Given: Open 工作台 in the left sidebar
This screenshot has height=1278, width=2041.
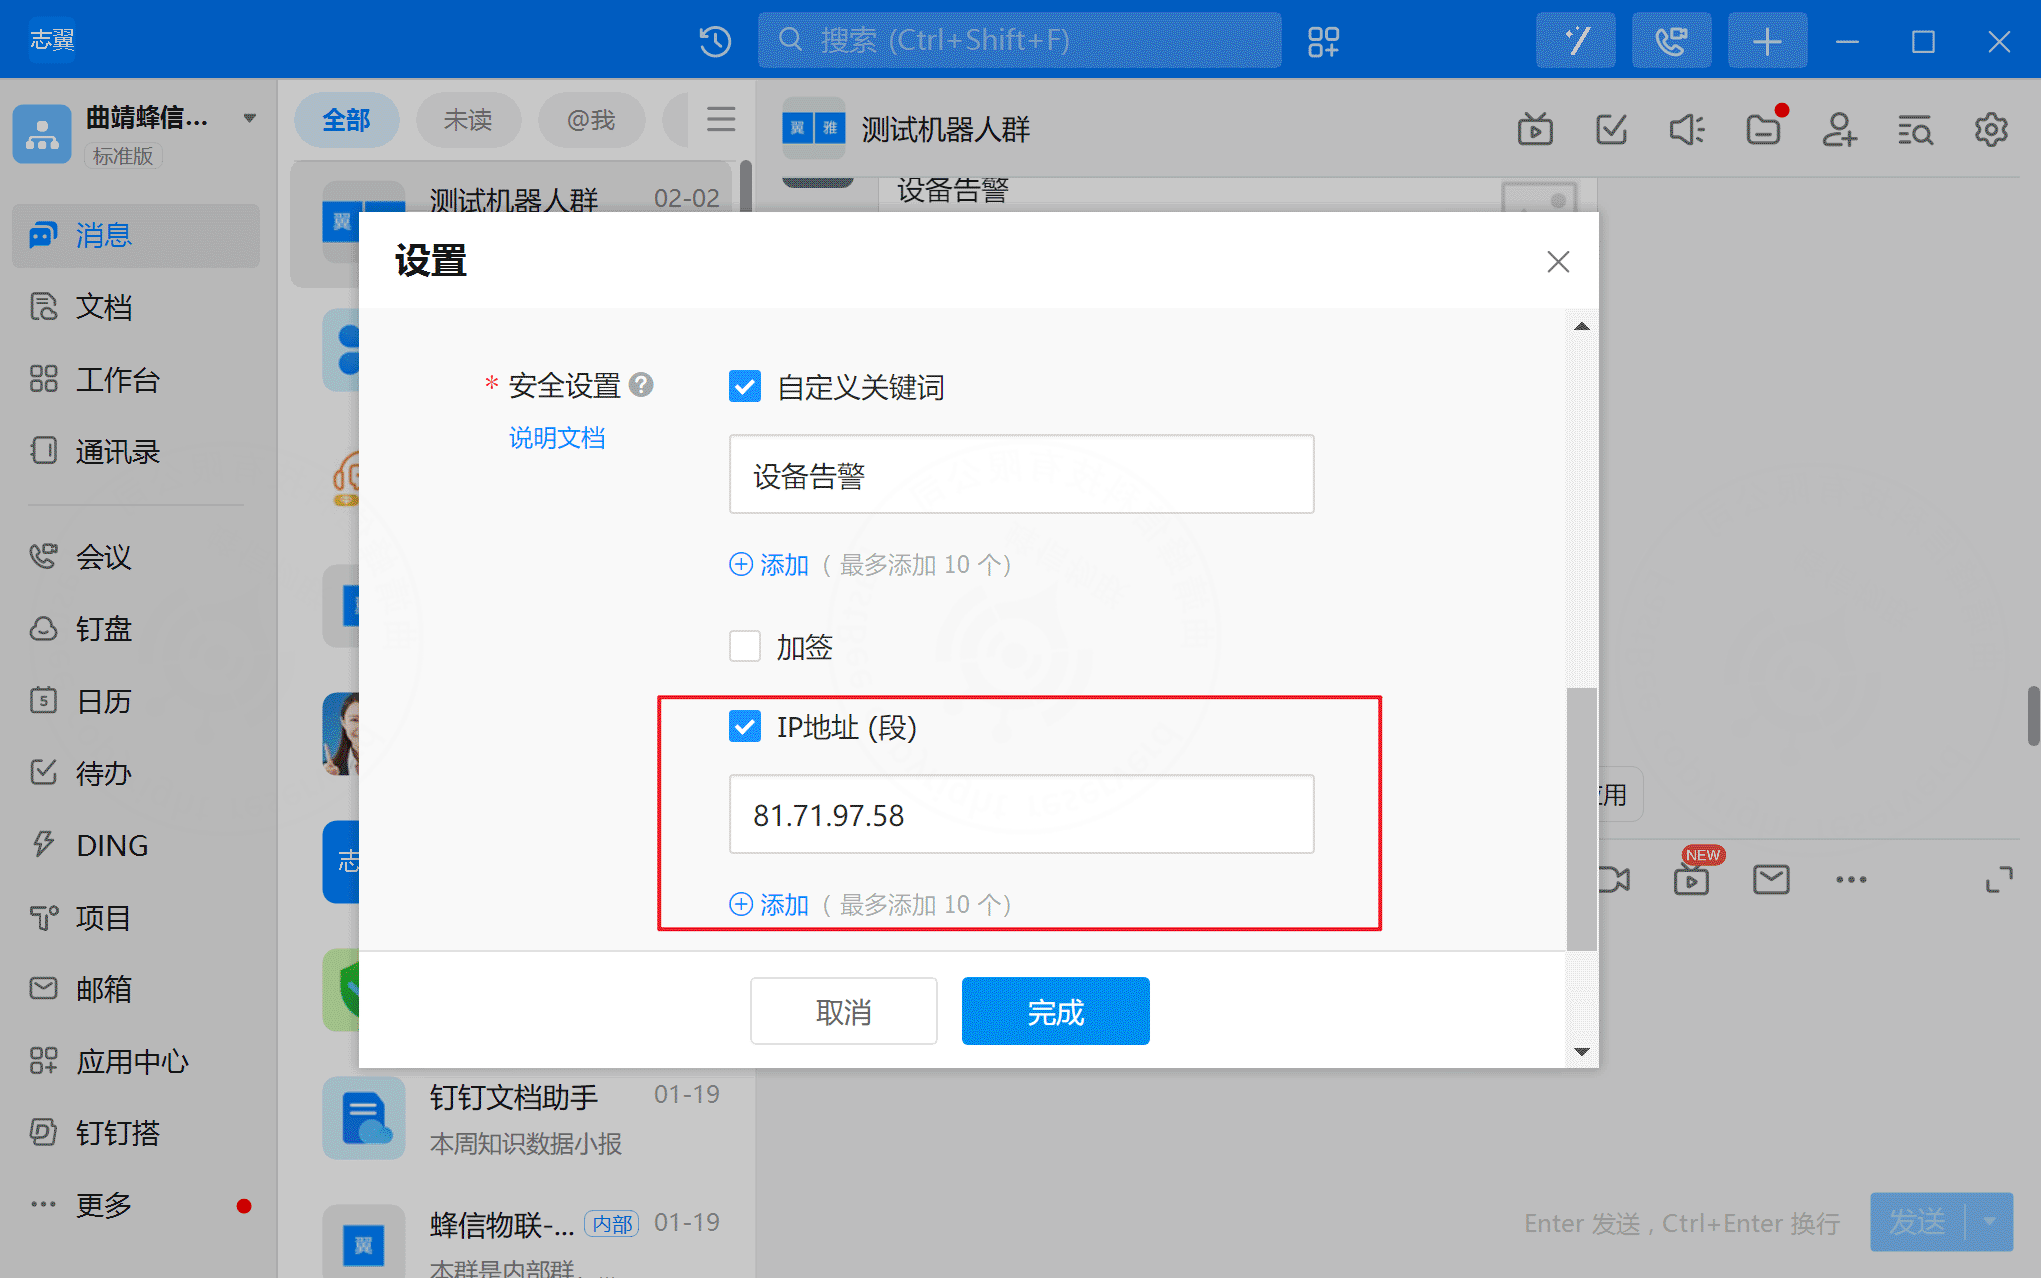Looking at the screenshot, I should 136,380.
